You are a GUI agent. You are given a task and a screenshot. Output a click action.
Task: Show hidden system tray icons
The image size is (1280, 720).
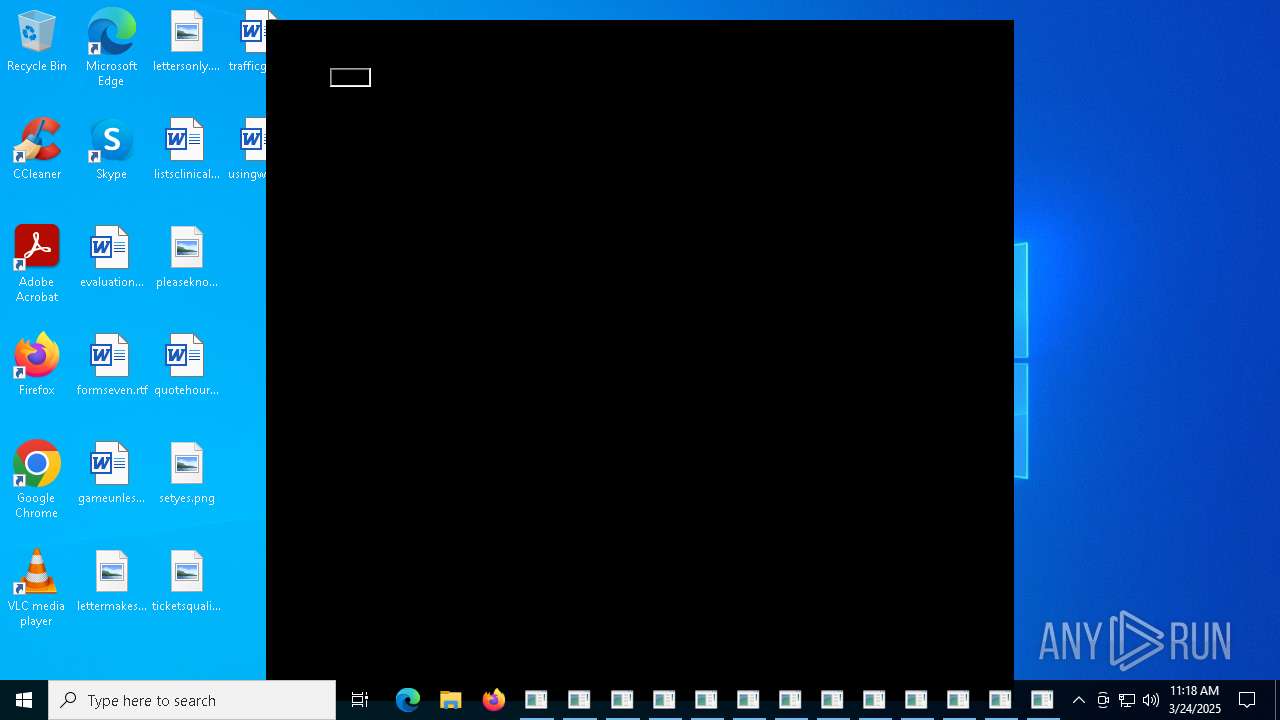tap(1079, 700)
